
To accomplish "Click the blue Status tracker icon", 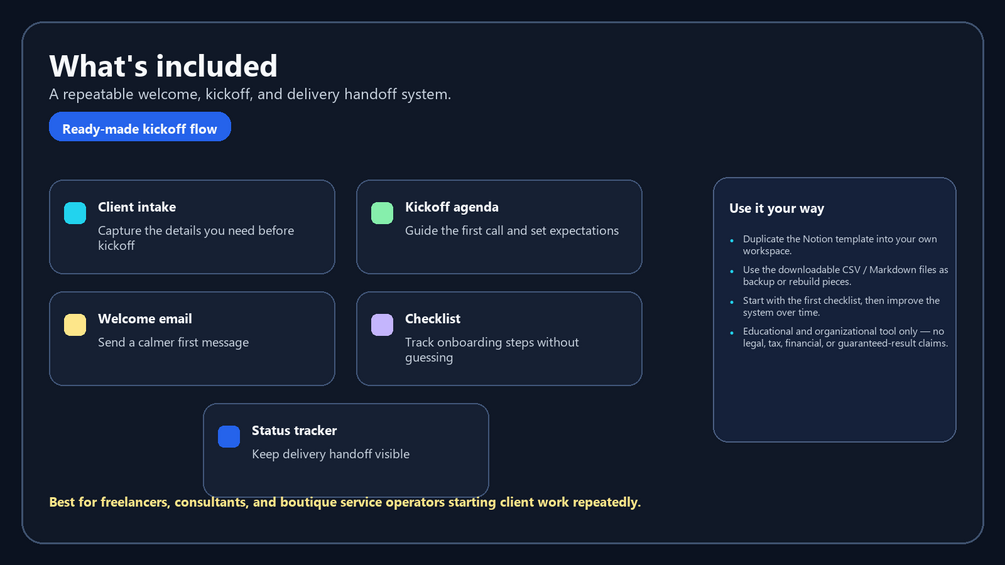I will point(229,436).
